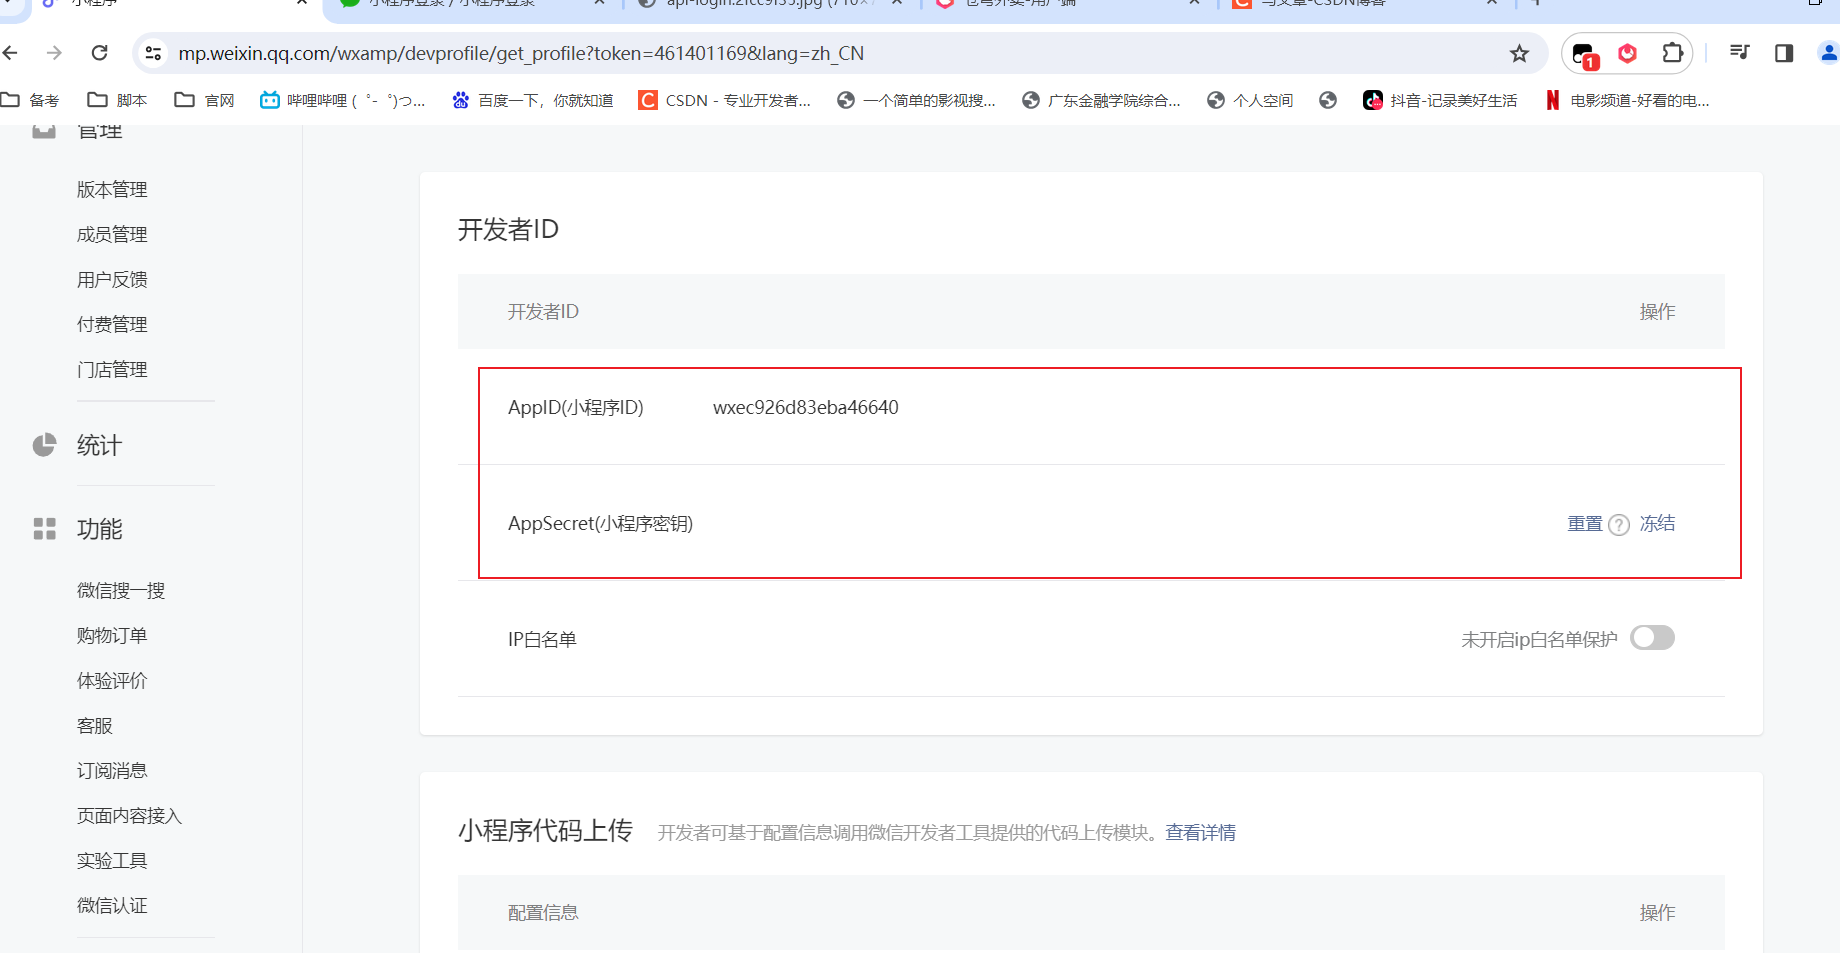Open 体验评价 in the sidebar
The image size is (1840, 953).
[x=112, y=681]
